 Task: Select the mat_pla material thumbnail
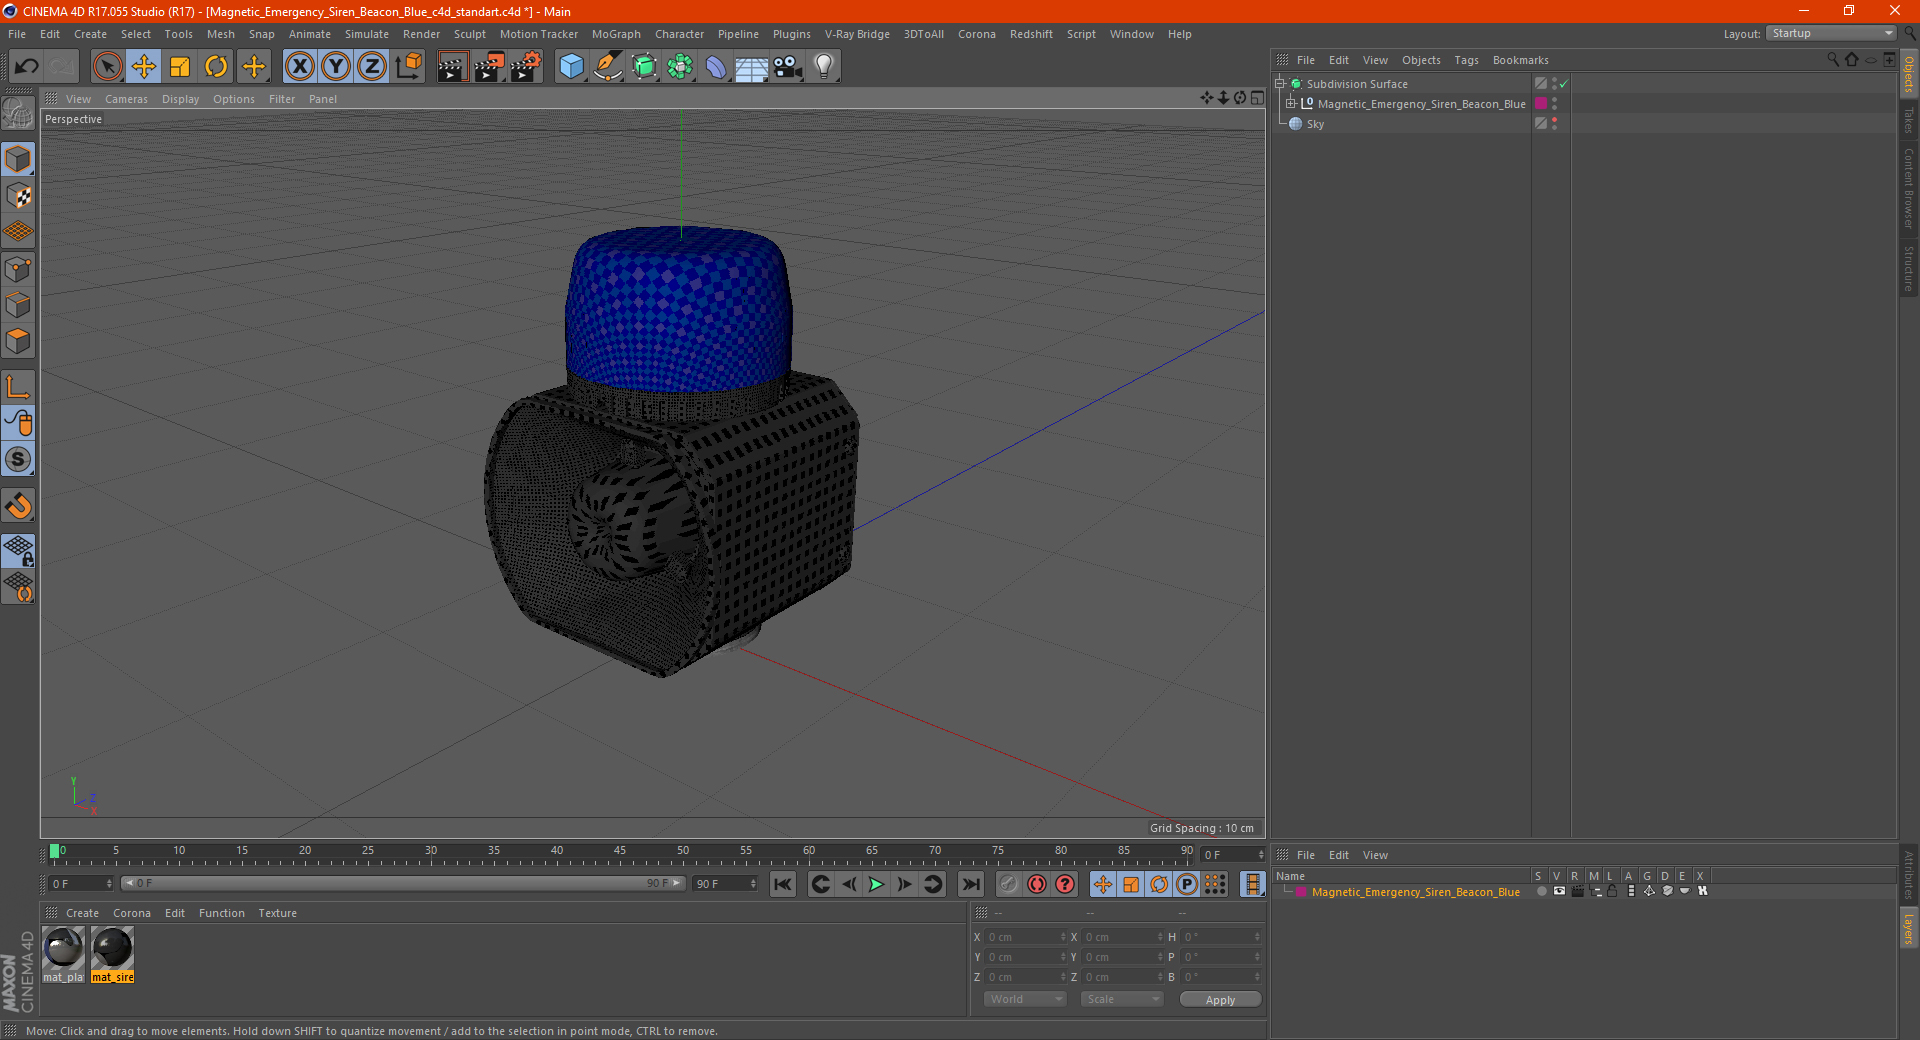(x=63, y=954)
